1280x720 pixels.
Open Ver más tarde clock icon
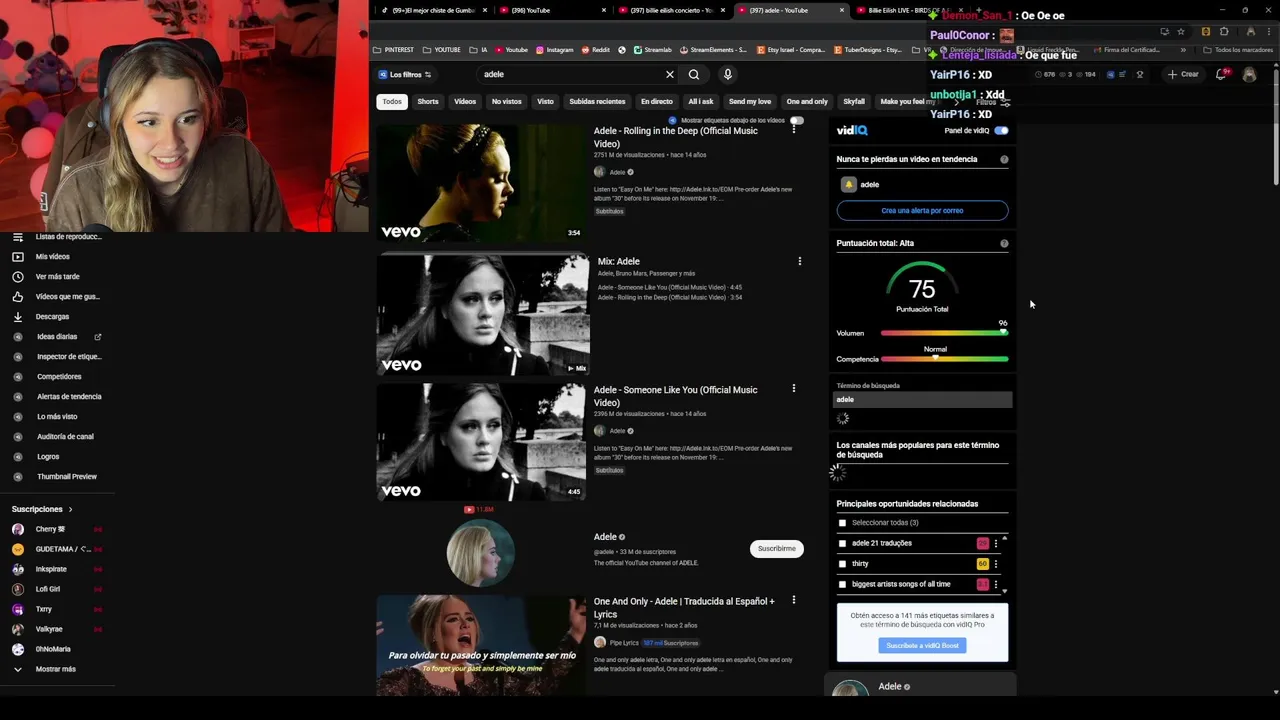[x=18, y=277]
